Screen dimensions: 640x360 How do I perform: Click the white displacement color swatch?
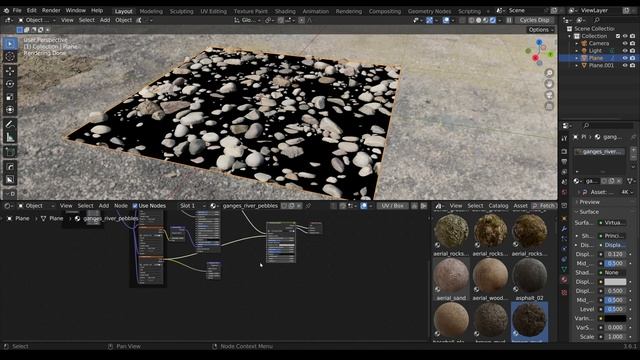pos(615,282)
